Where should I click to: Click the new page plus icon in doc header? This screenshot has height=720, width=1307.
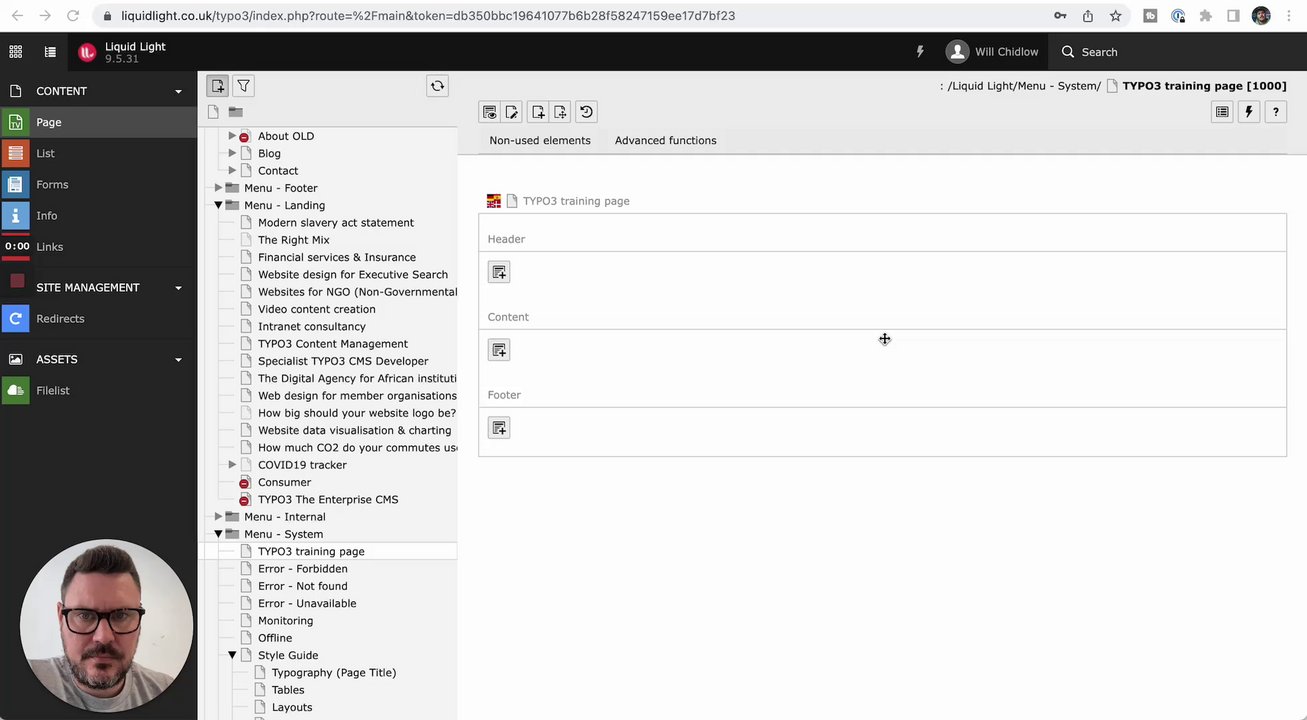pos(538,112)
